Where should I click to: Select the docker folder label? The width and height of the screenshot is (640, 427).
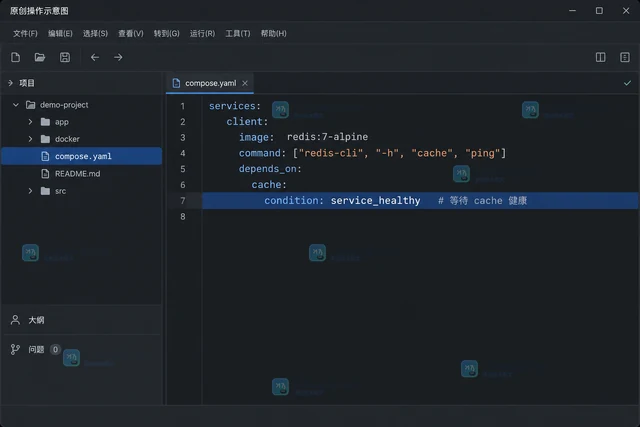[67, 139]
